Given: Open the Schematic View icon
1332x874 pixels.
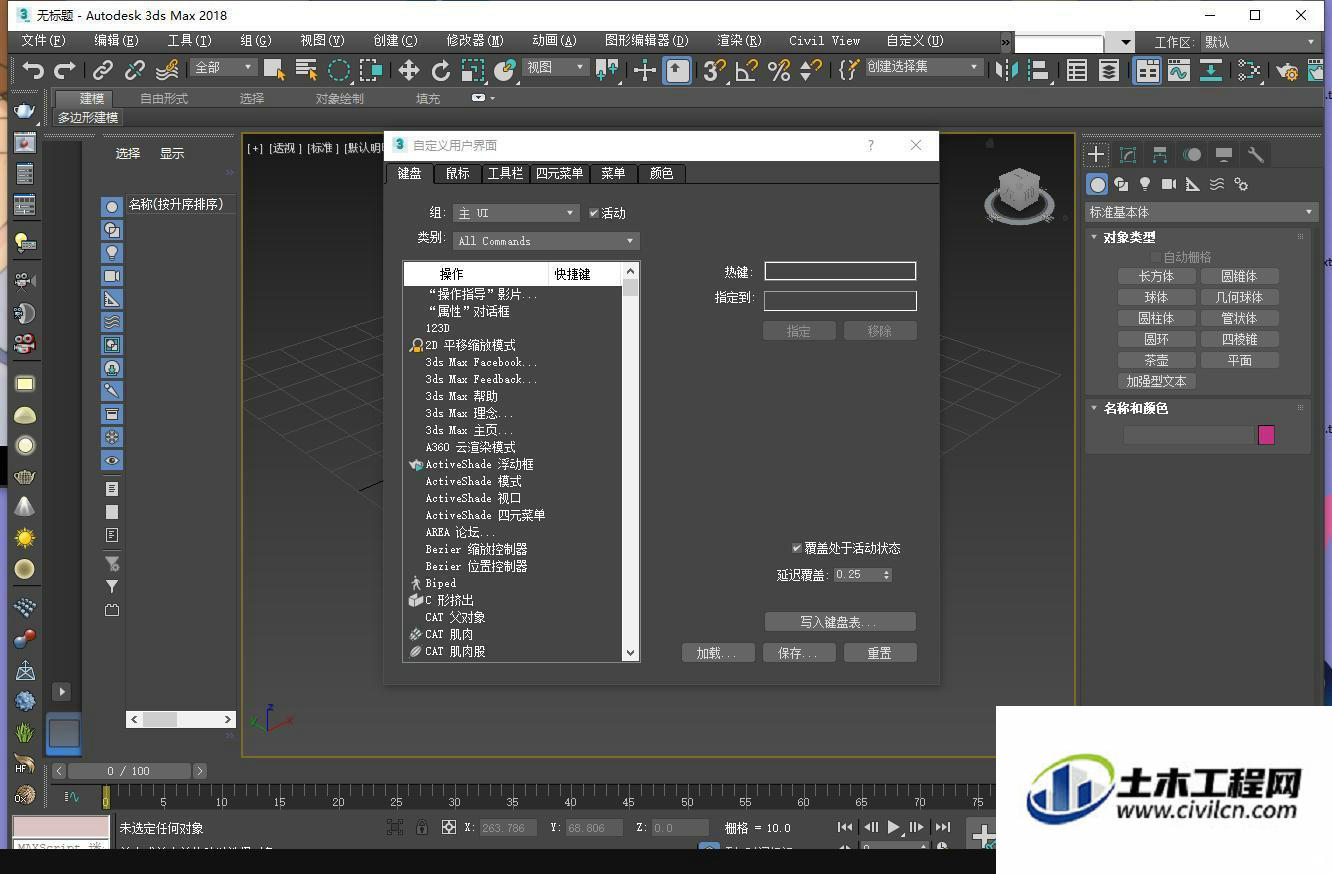Looking at the screenshot, I should pos(1249,70).
